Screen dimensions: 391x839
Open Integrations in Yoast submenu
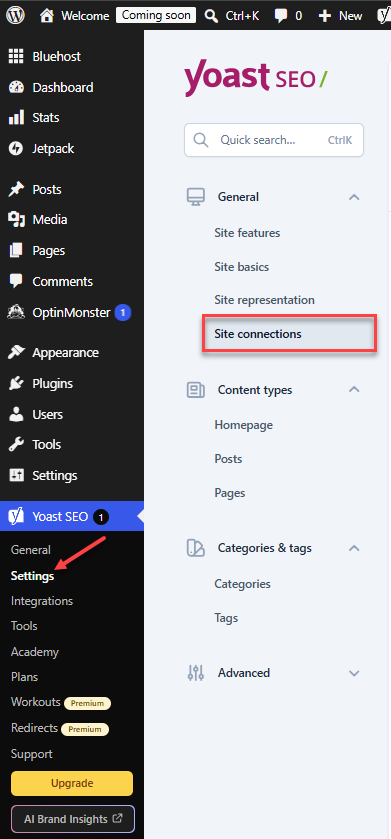[42, 601]
